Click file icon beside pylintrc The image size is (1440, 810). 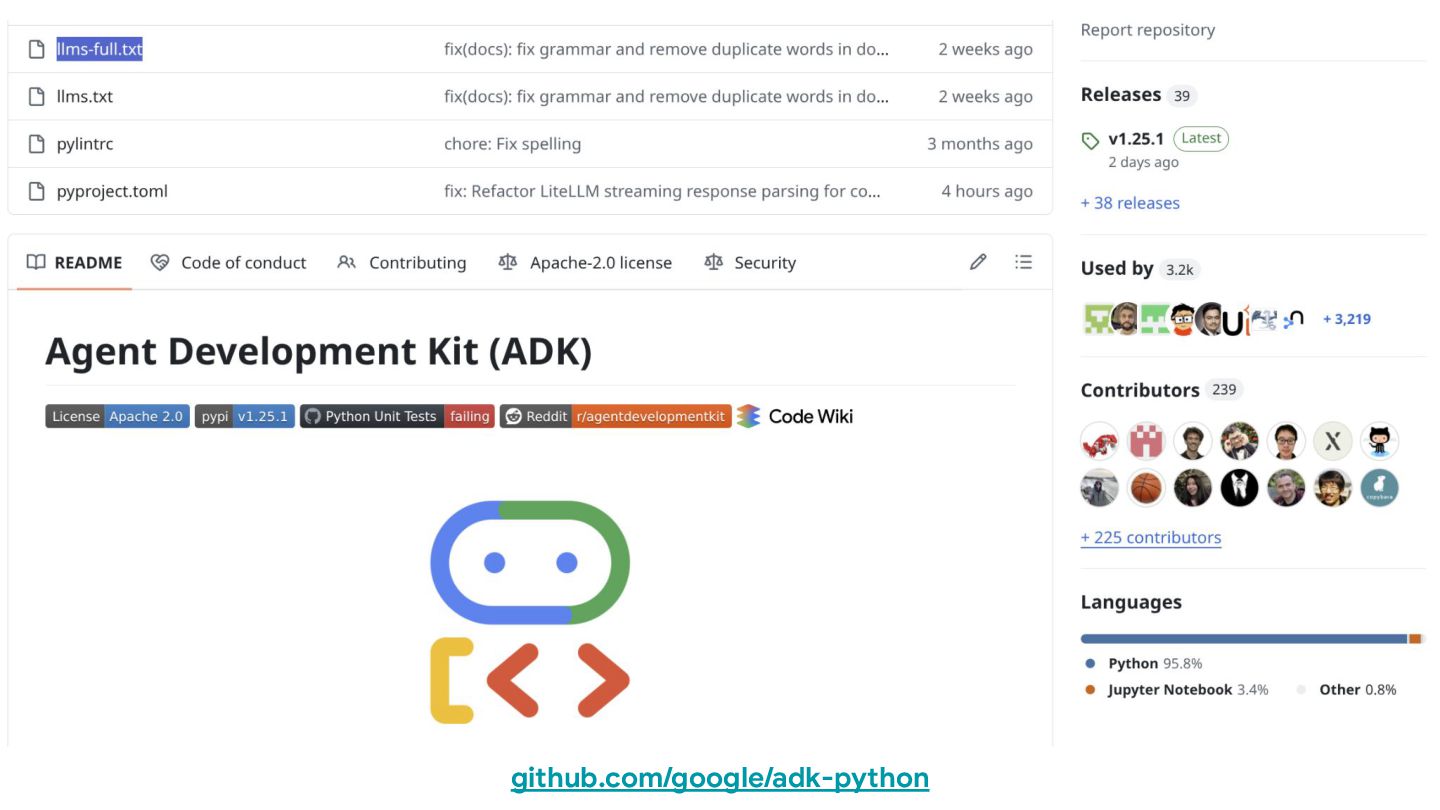37,144
